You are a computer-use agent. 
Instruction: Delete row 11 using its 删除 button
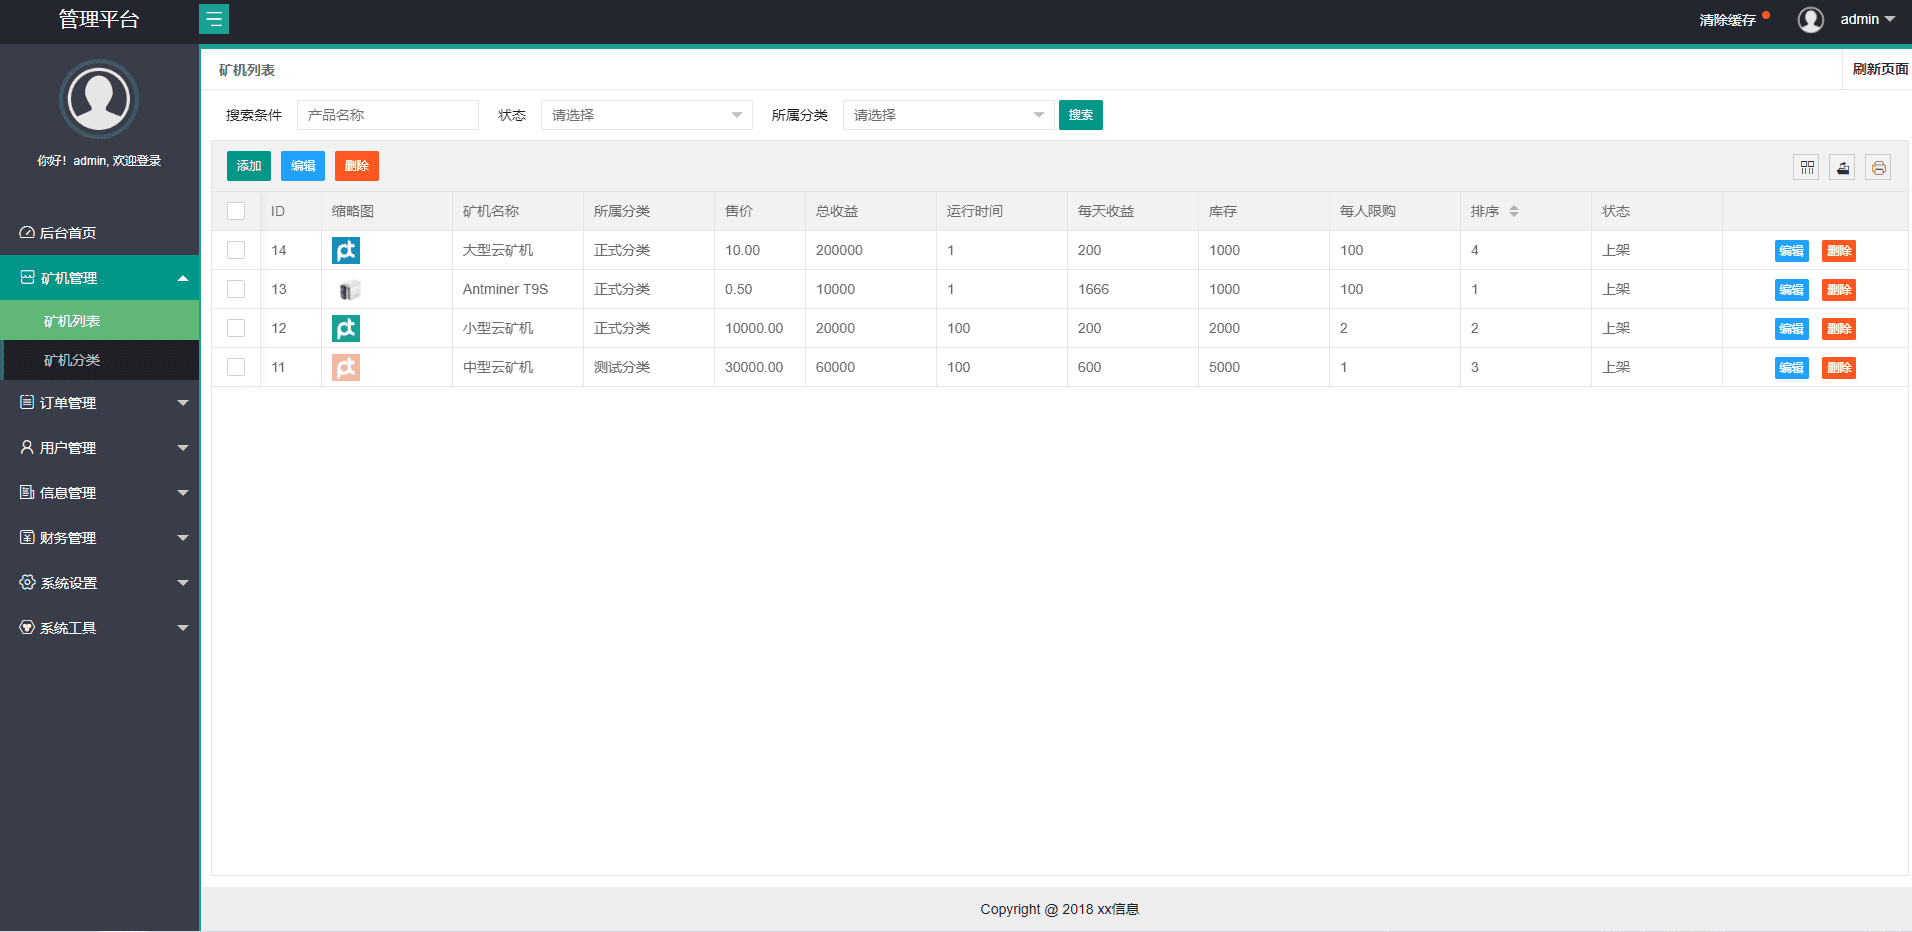1838,368
